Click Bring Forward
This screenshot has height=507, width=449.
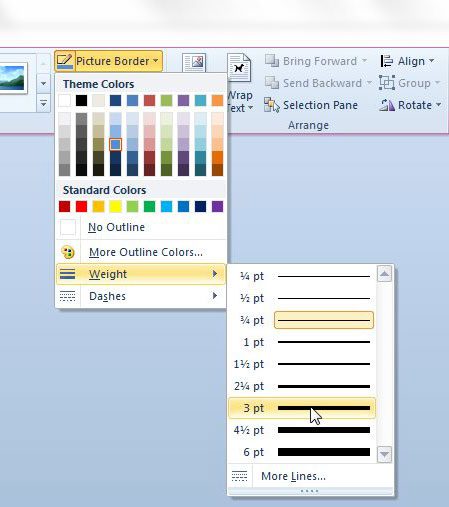[x=316, y=61]
